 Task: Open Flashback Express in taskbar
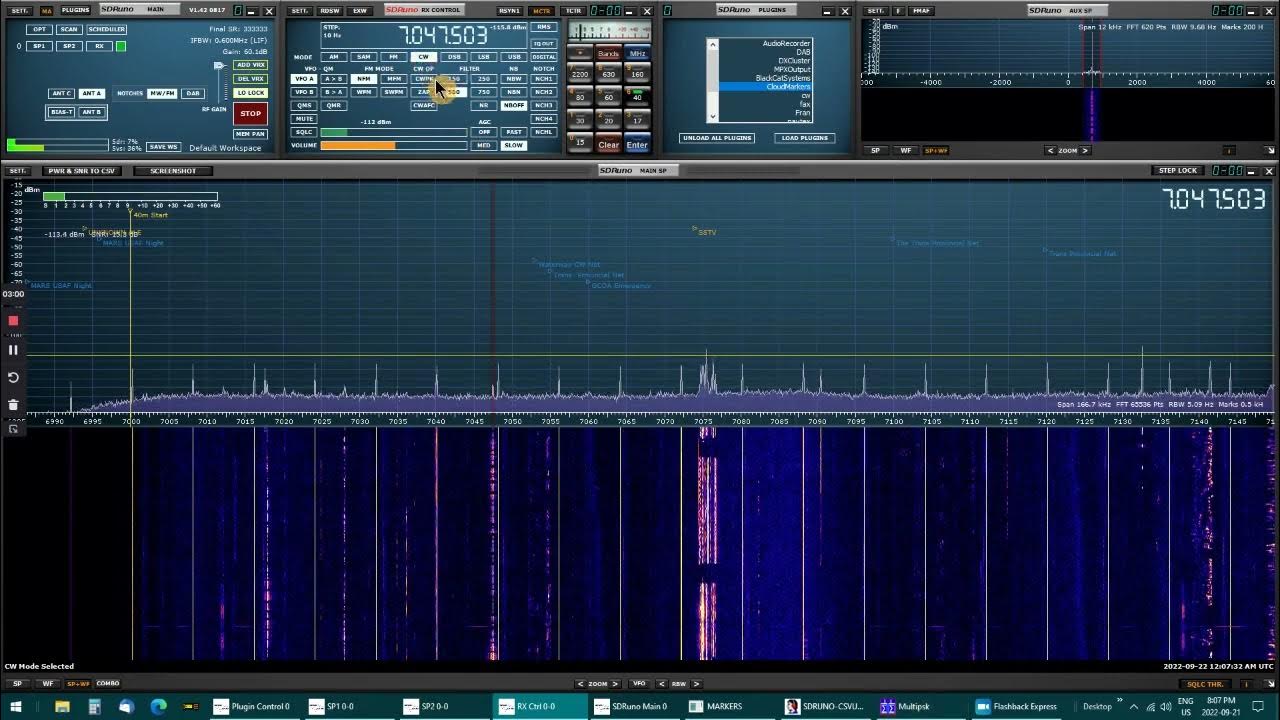[1017, 706]
